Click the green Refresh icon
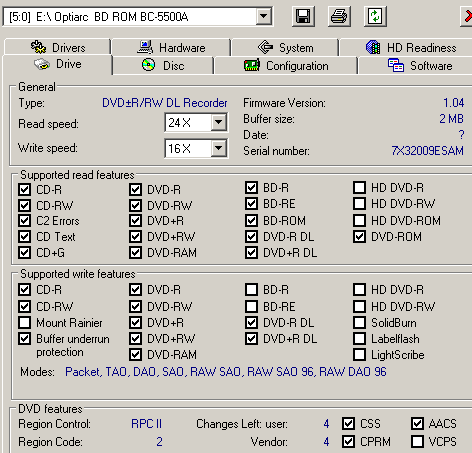Viewport: 472px width, 453px height. pos(375,16)
